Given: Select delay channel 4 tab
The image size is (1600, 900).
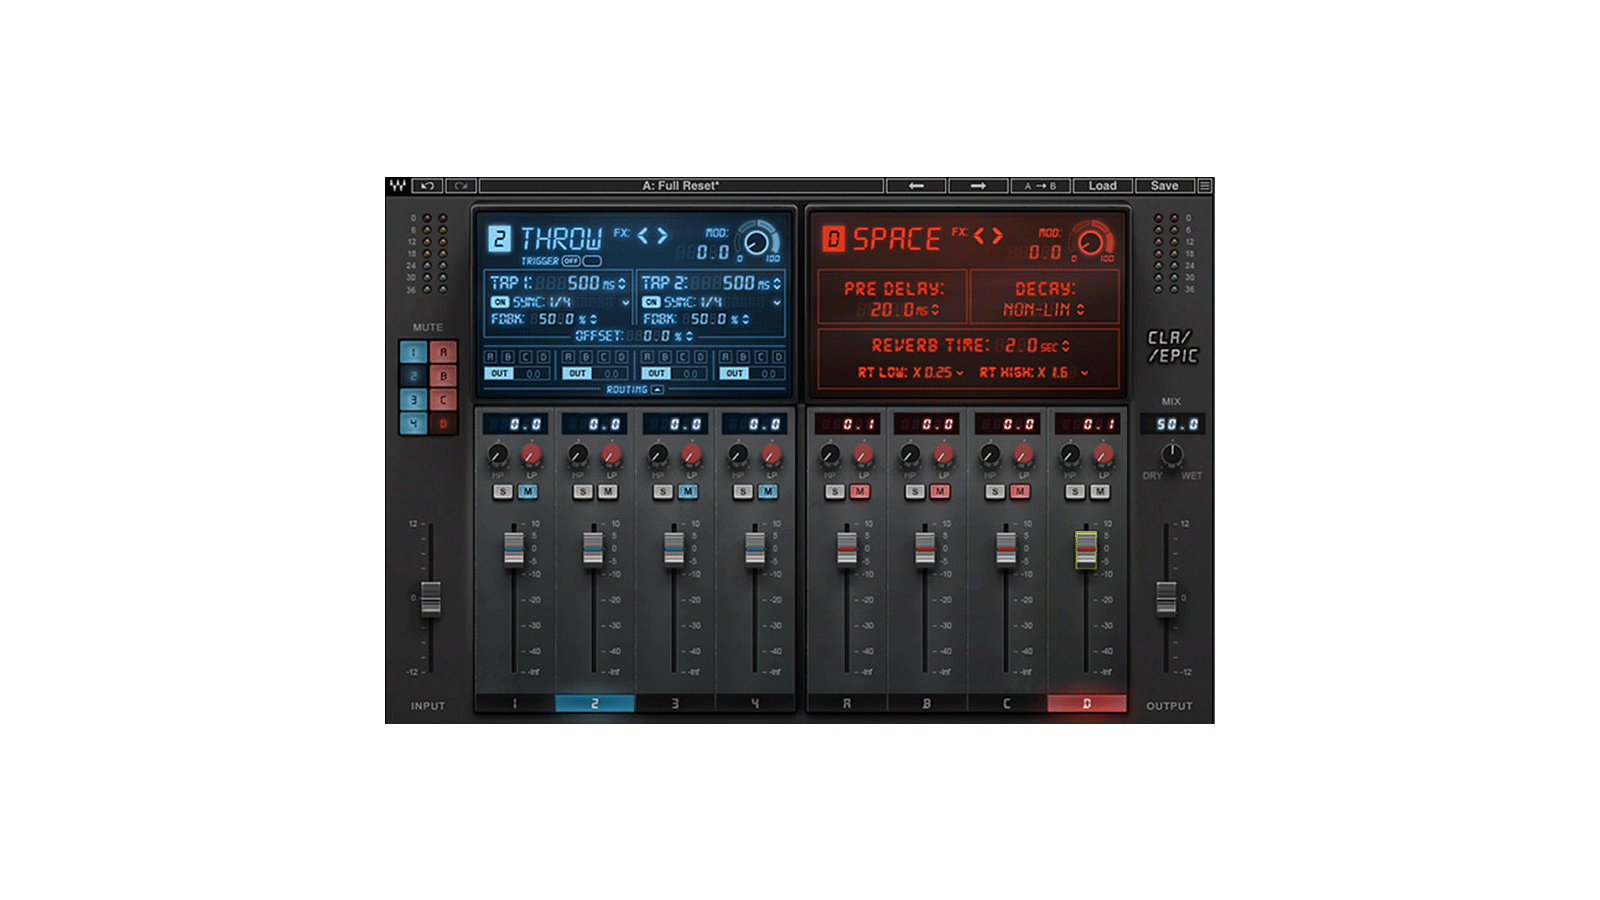Looking at the screenshot, I should coord(755,704).
